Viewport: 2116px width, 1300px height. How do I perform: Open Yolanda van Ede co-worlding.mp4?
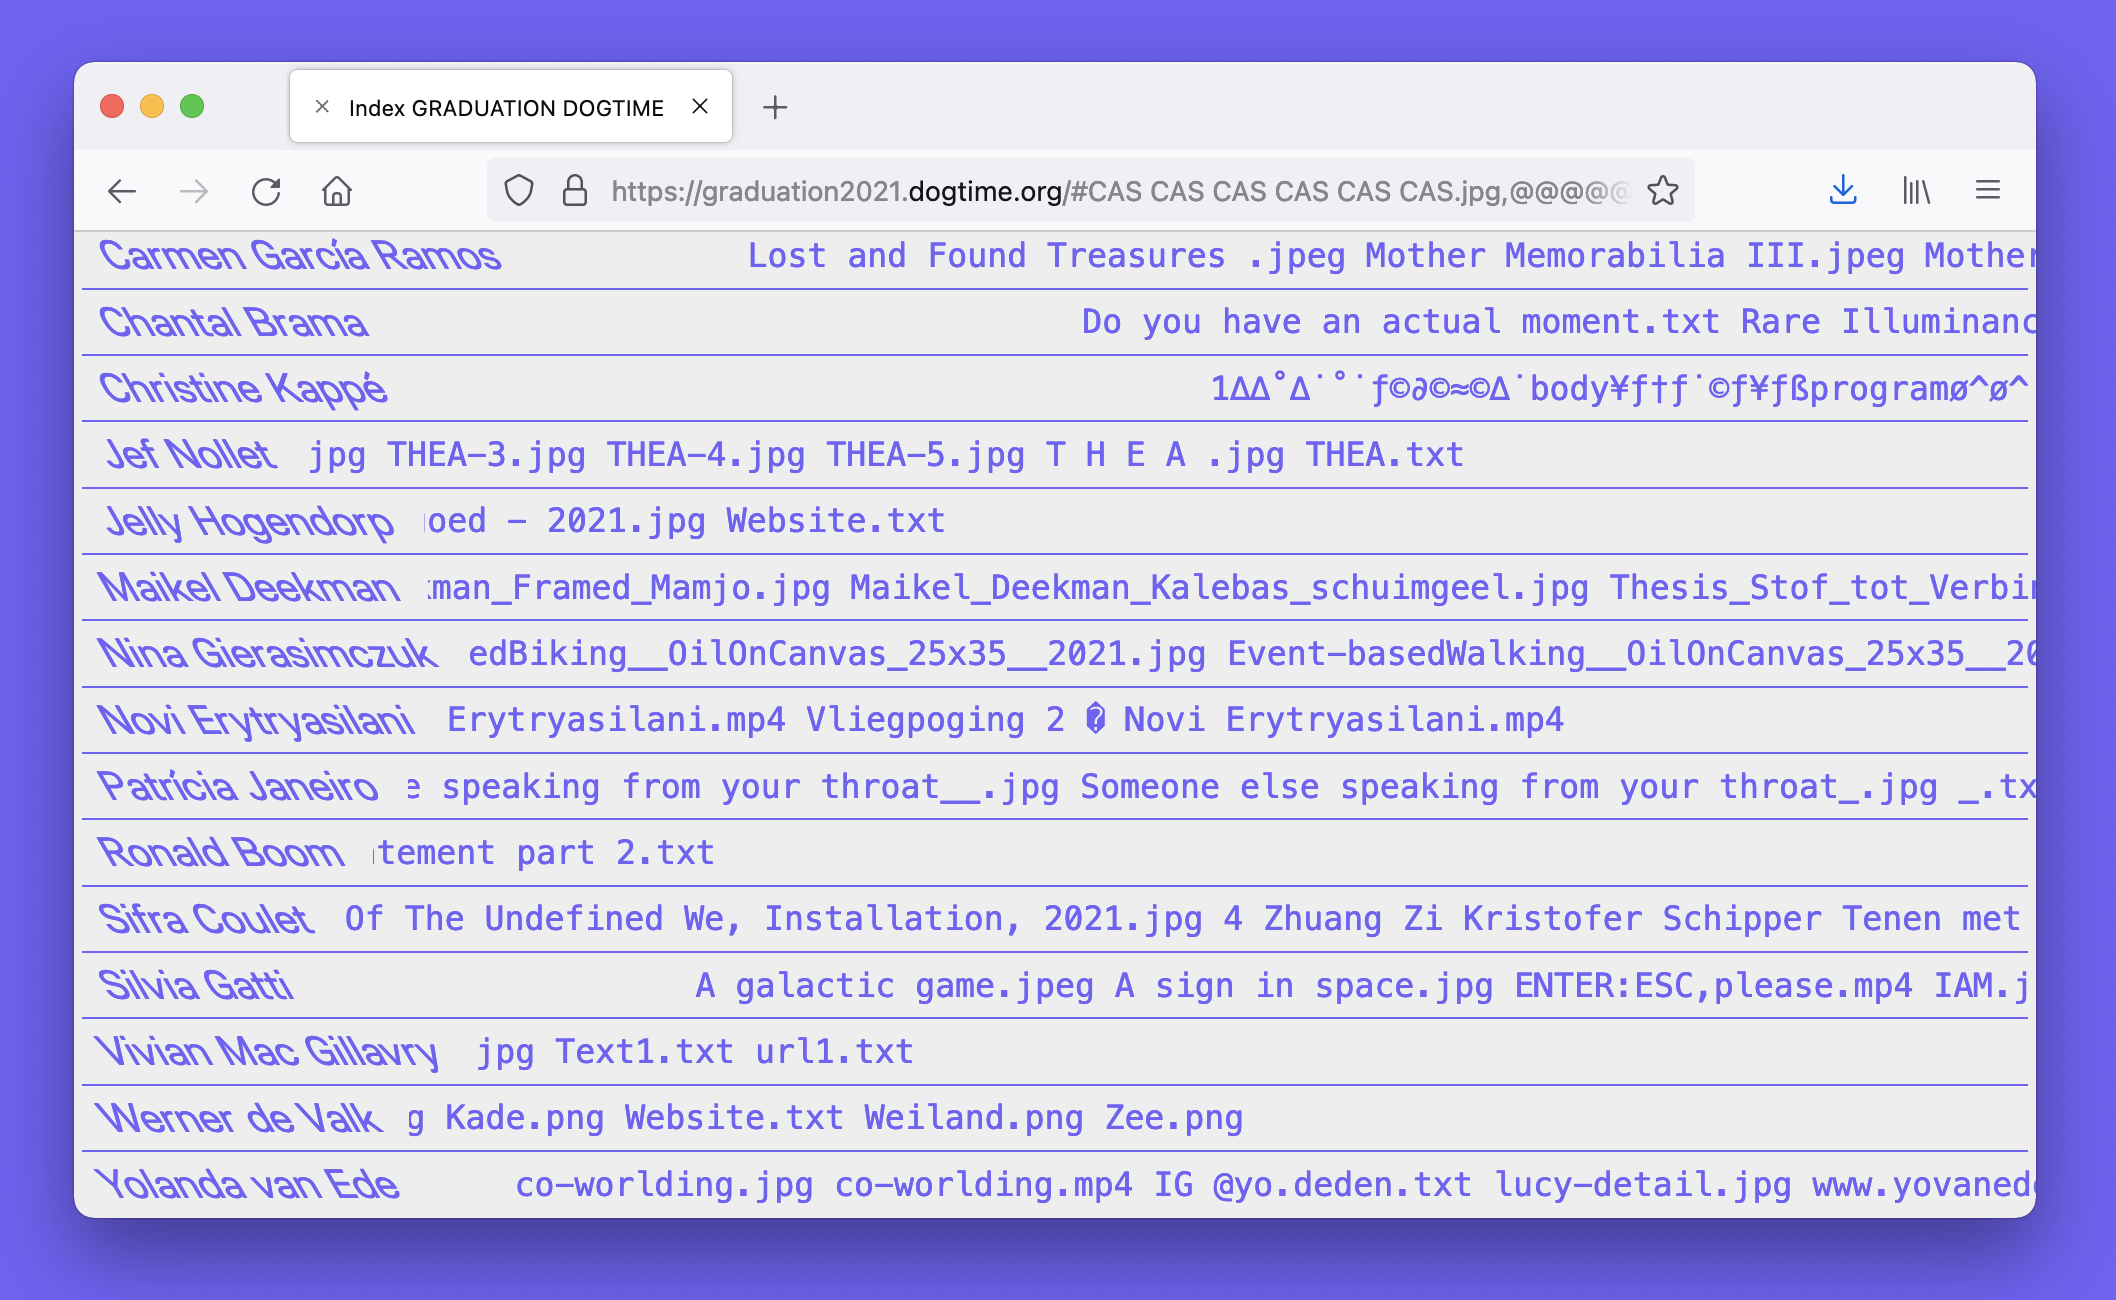[983, 1185]
